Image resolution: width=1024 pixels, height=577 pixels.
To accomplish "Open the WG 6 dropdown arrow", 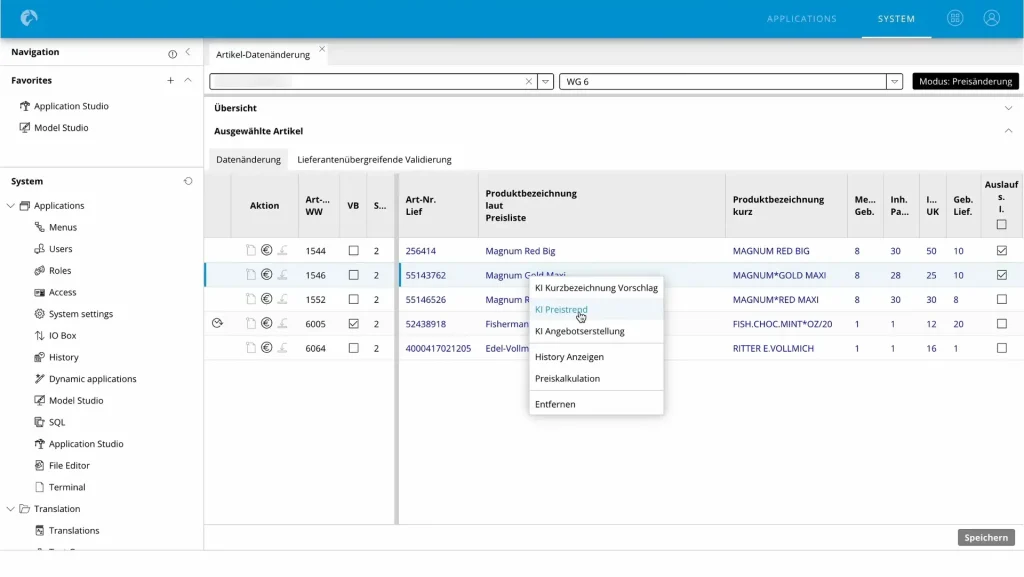I will (x=894, y=82).
